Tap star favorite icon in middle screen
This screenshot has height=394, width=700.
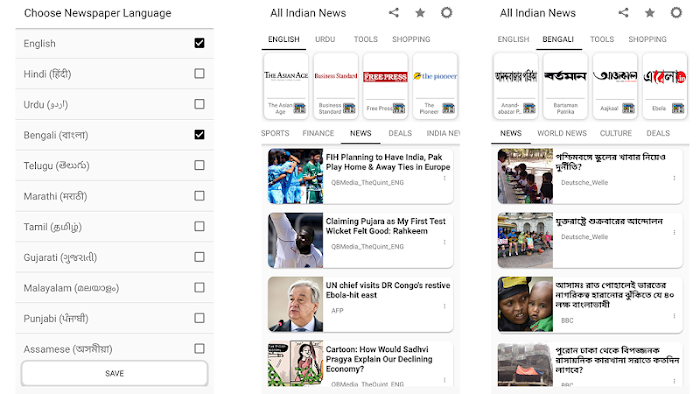pos(420,13)
